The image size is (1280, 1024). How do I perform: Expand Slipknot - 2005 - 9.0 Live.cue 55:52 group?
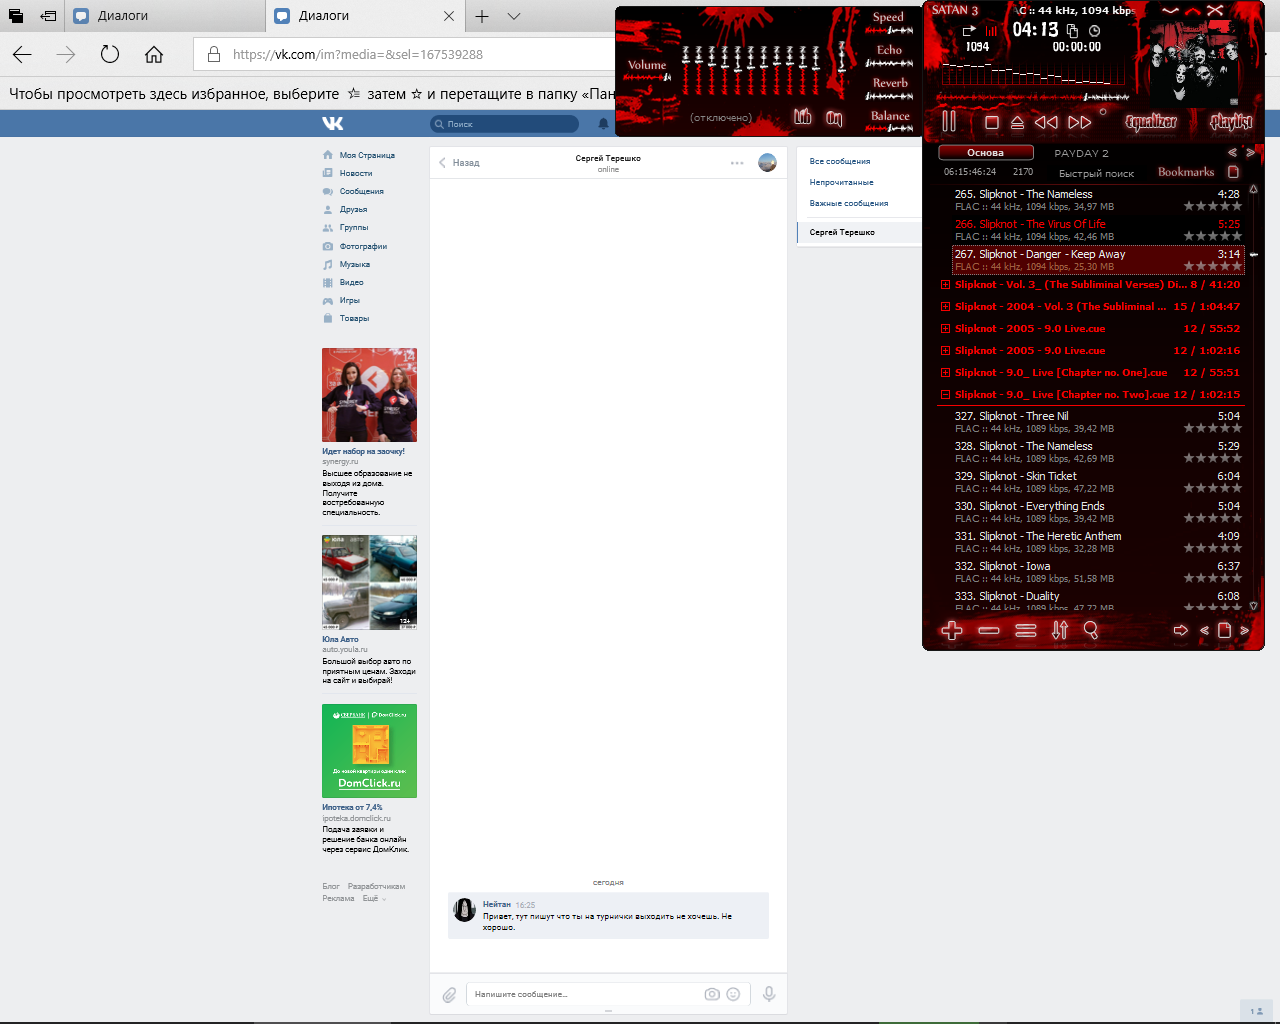tap(945, 329)
